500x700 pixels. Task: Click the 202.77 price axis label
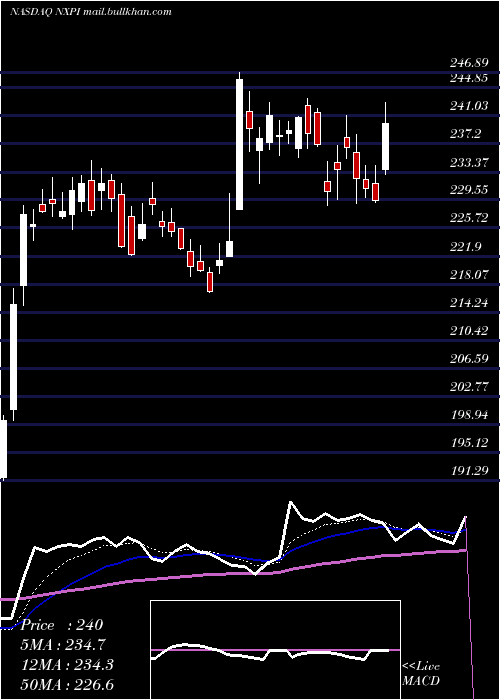click(468, 387)
